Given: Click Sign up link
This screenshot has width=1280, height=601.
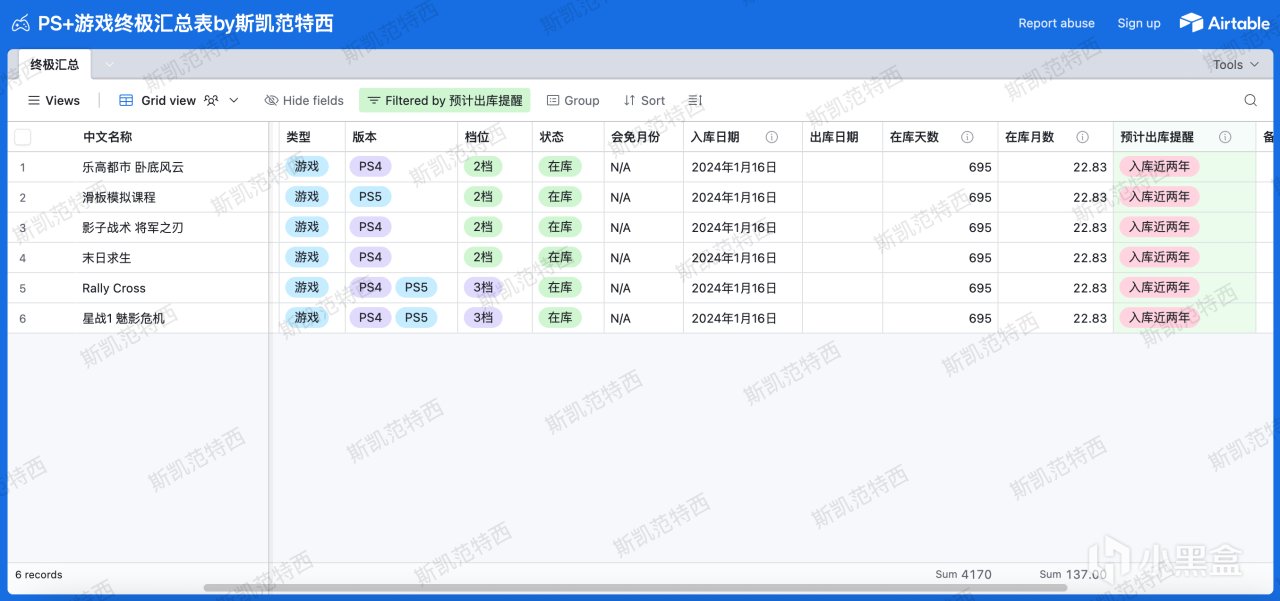Looking at the screenshot, I should [1139, 23].
